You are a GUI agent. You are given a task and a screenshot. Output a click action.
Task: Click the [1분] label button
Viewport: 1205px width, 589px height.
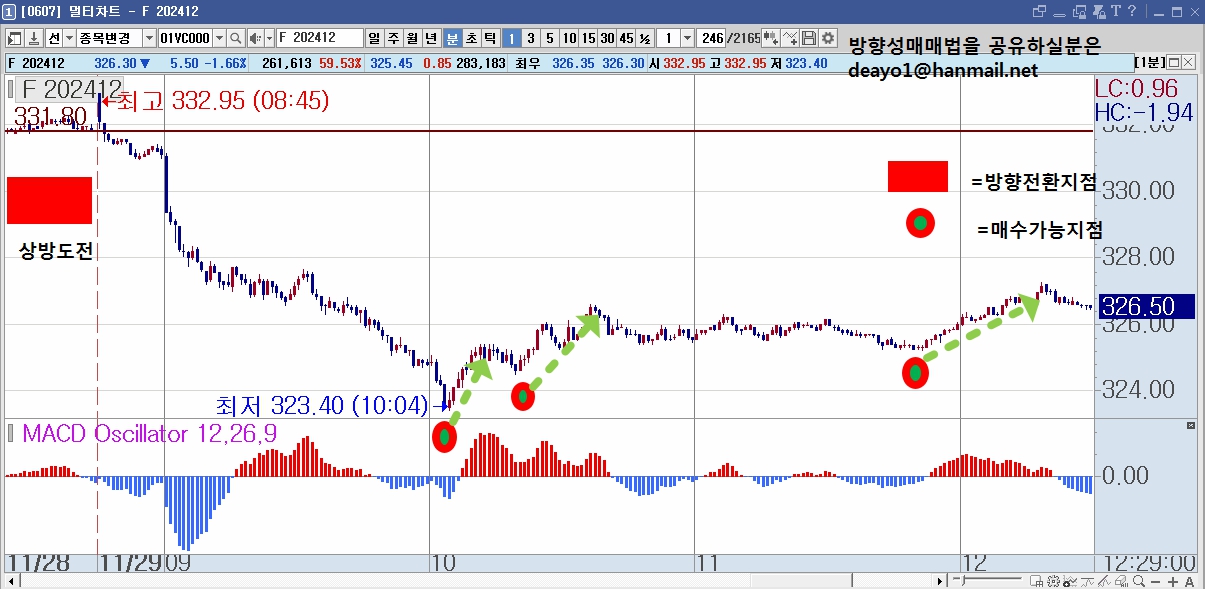1148,62
